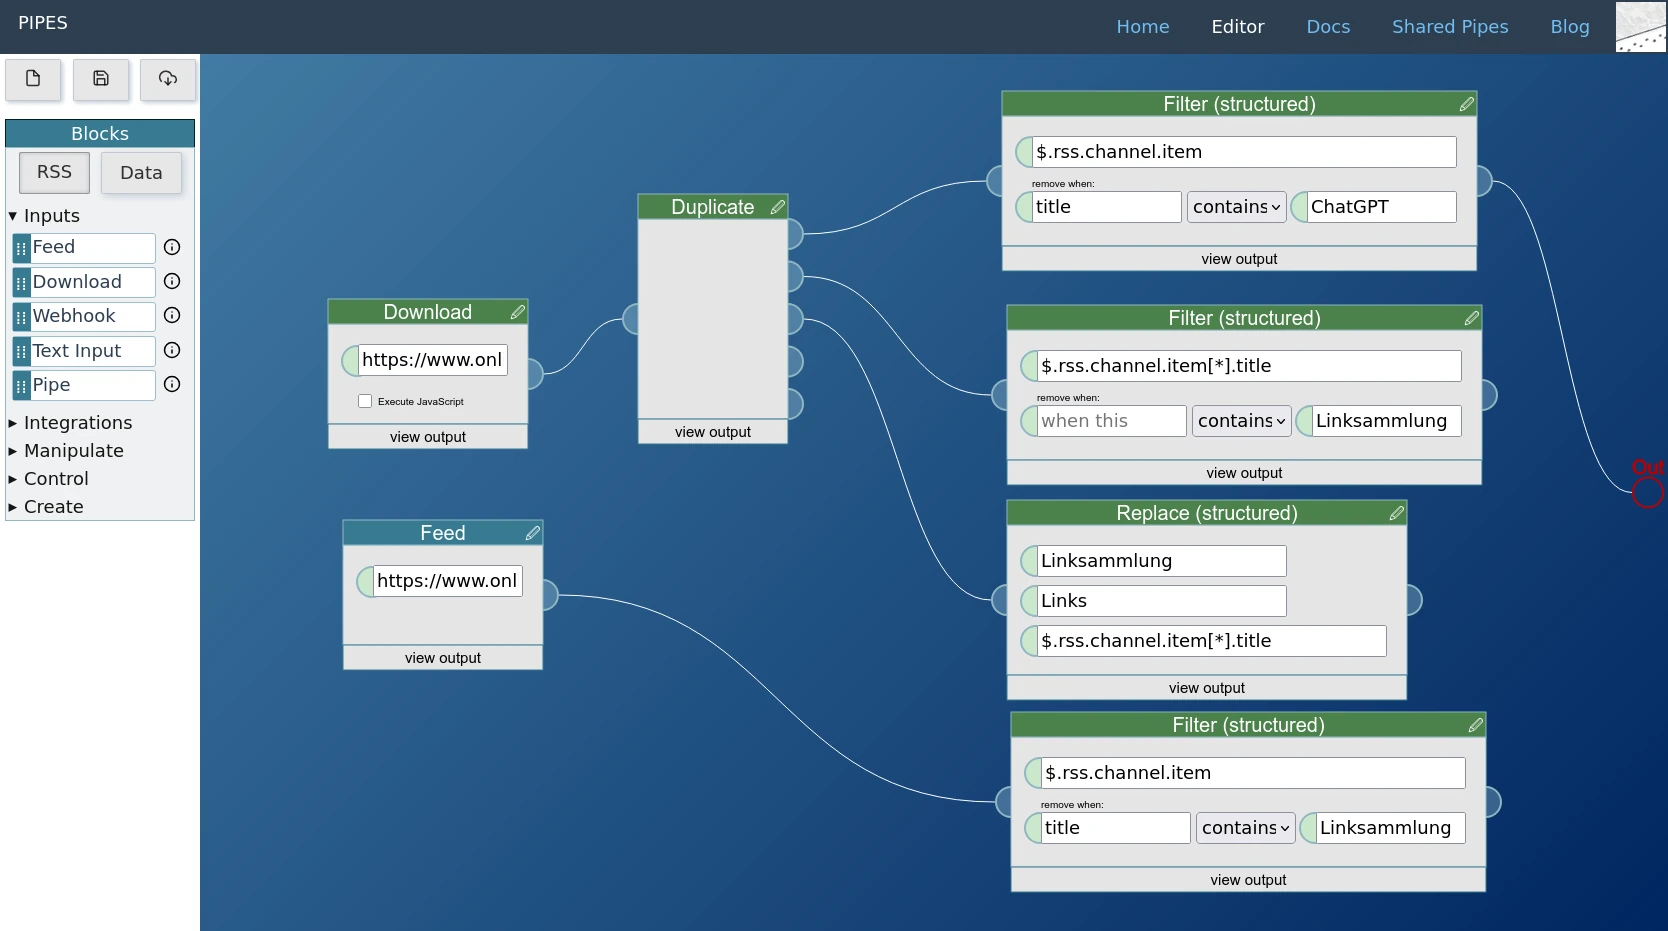
Task: Enable the Execute JavaScript checkbox
Action: [365, 401]
